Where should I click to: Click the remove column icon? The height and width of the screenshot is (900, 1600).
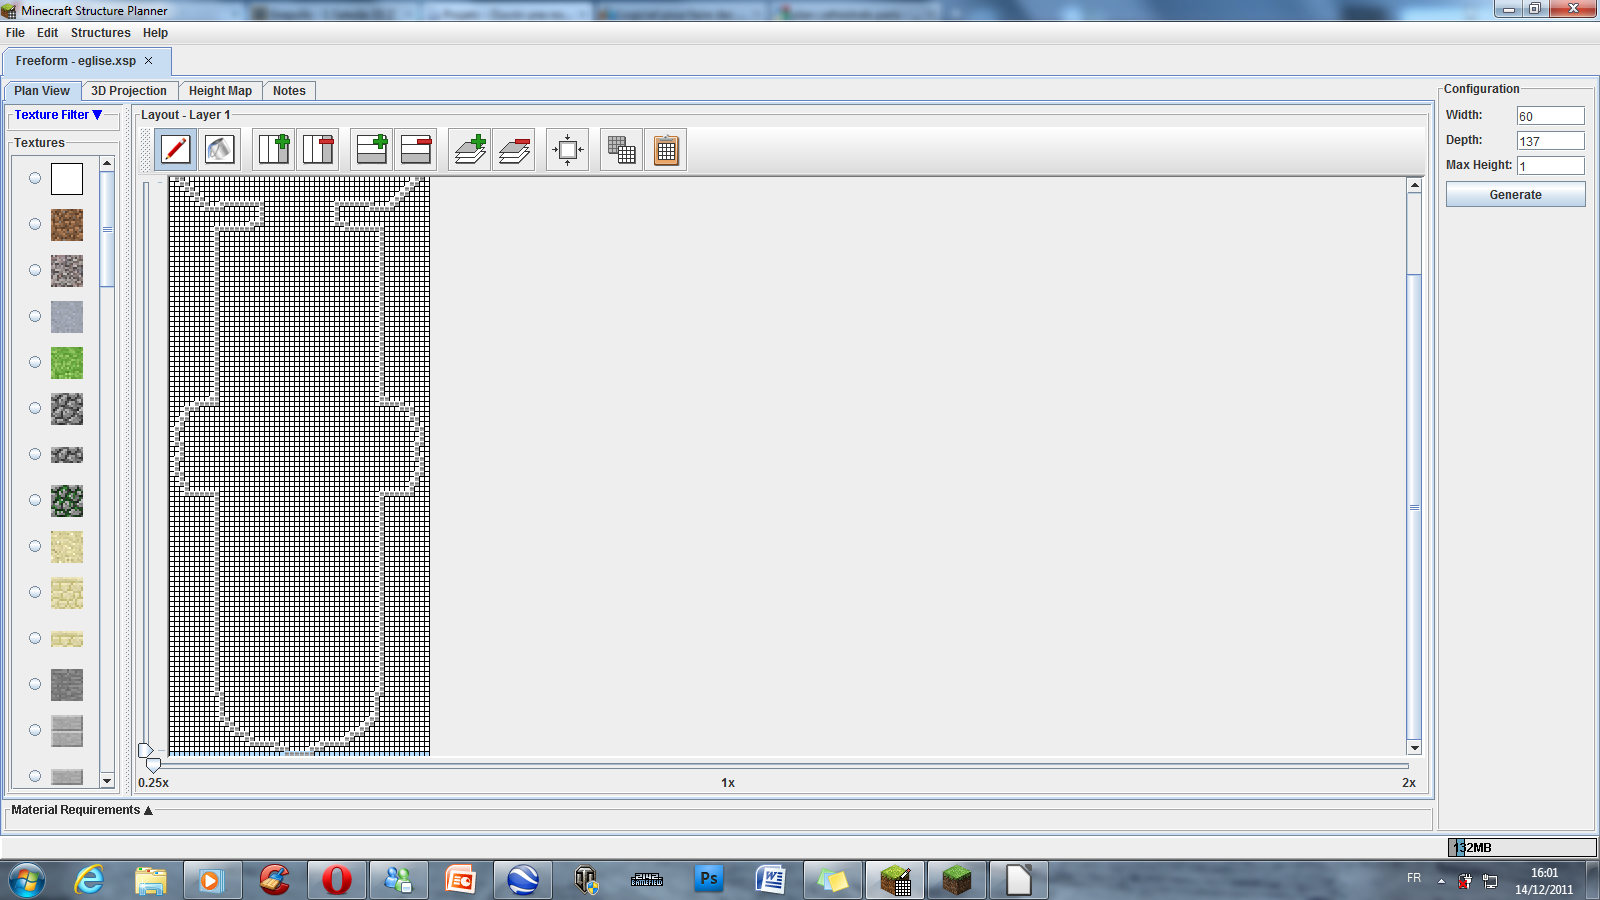click(318, 150)
